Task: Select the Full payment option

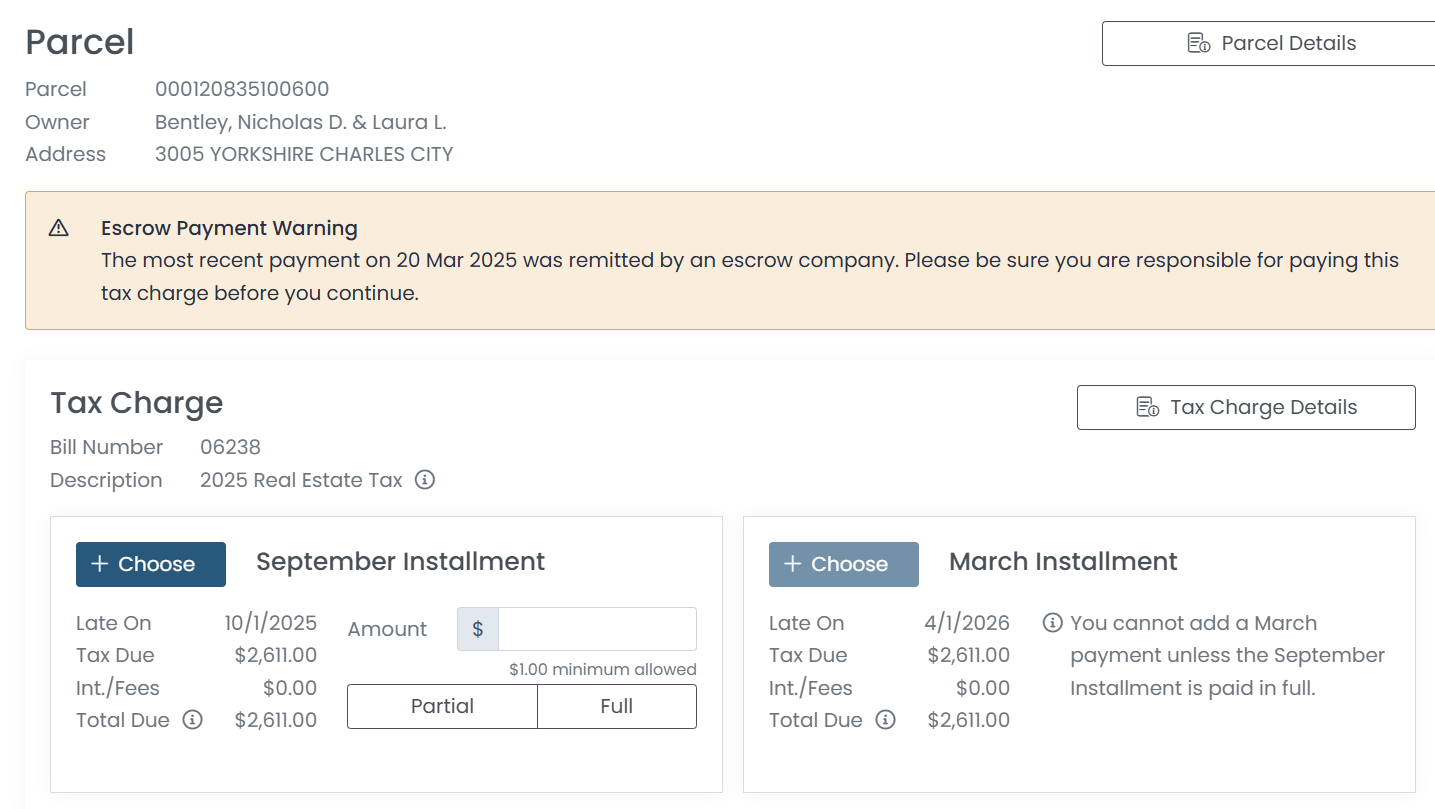Action: 616,706
